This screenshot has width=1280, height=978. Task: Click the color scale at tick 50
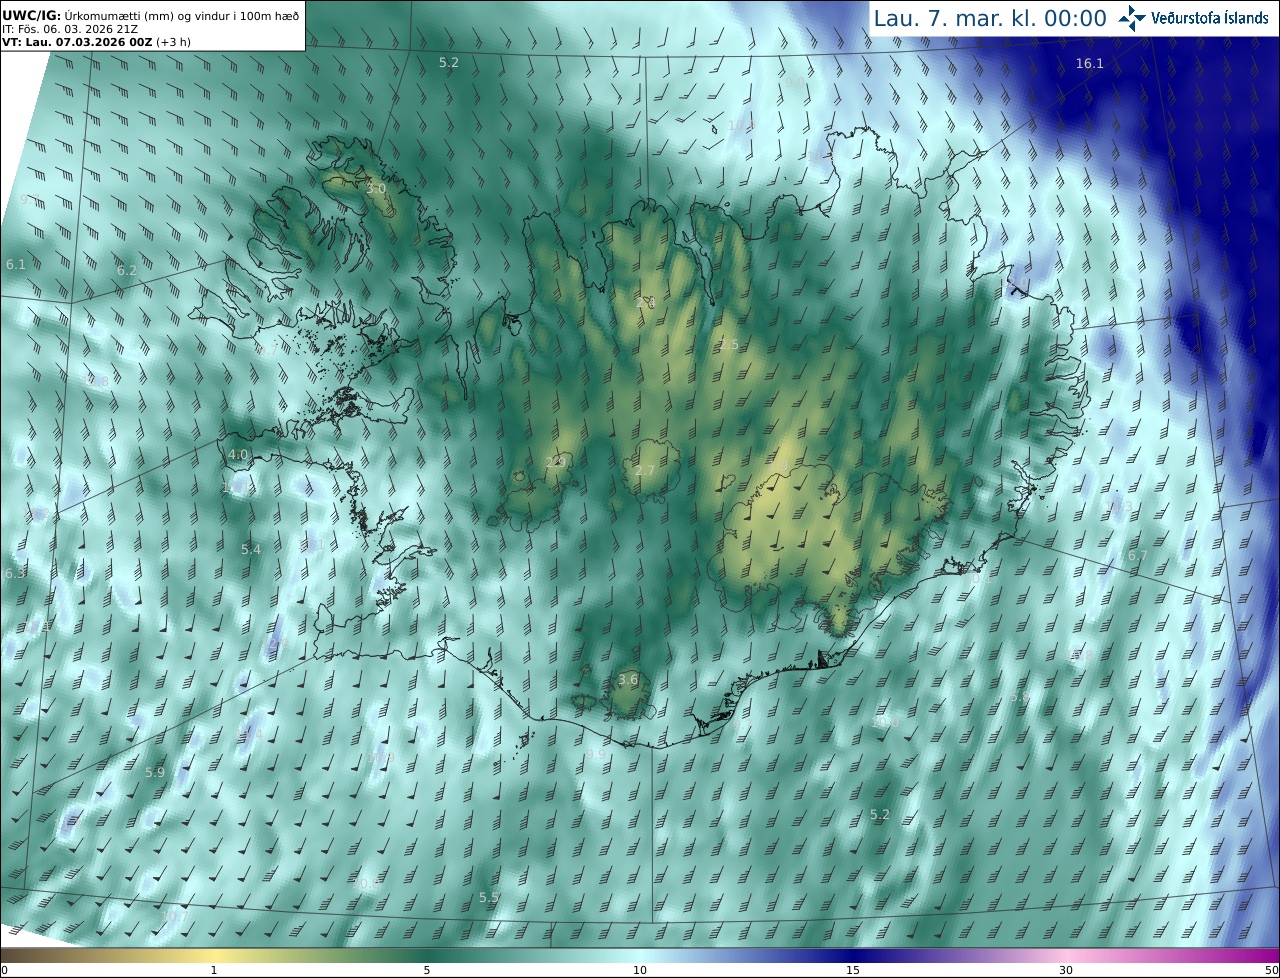click(x=1272, y=970)
